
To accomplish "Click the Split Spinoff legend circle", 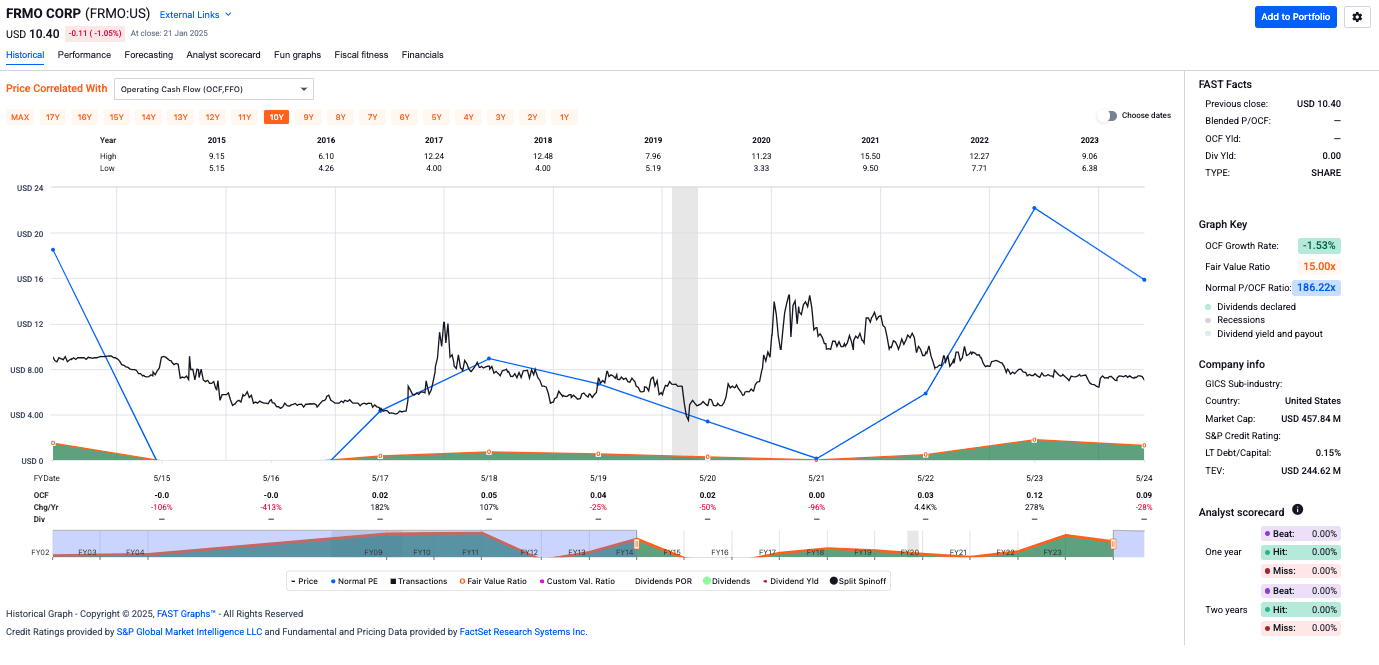I will 832,580.
